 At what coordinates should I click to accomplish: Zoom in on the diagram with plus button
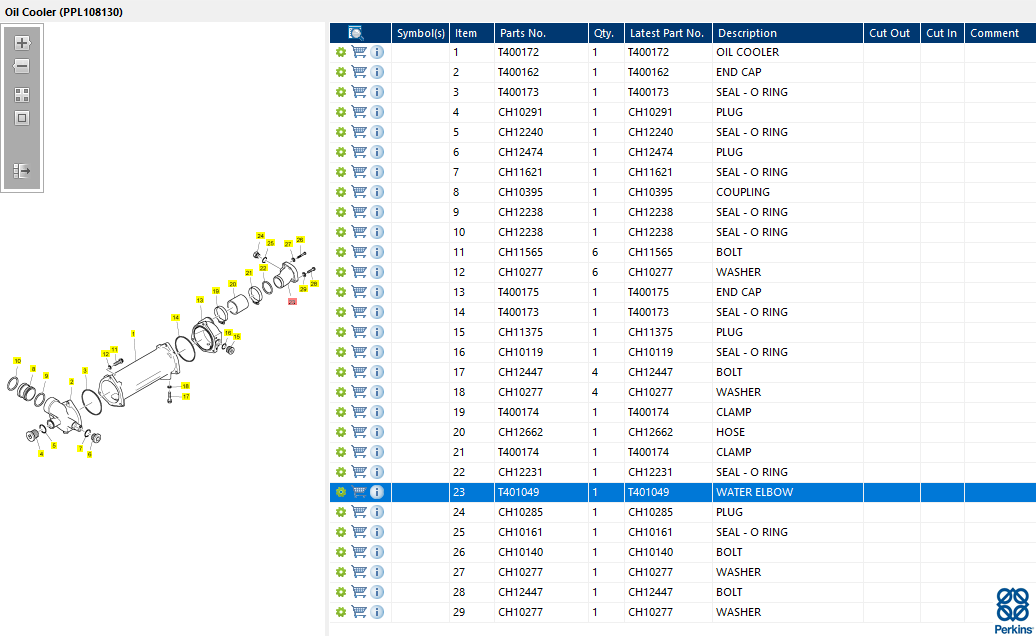point(22,43)
